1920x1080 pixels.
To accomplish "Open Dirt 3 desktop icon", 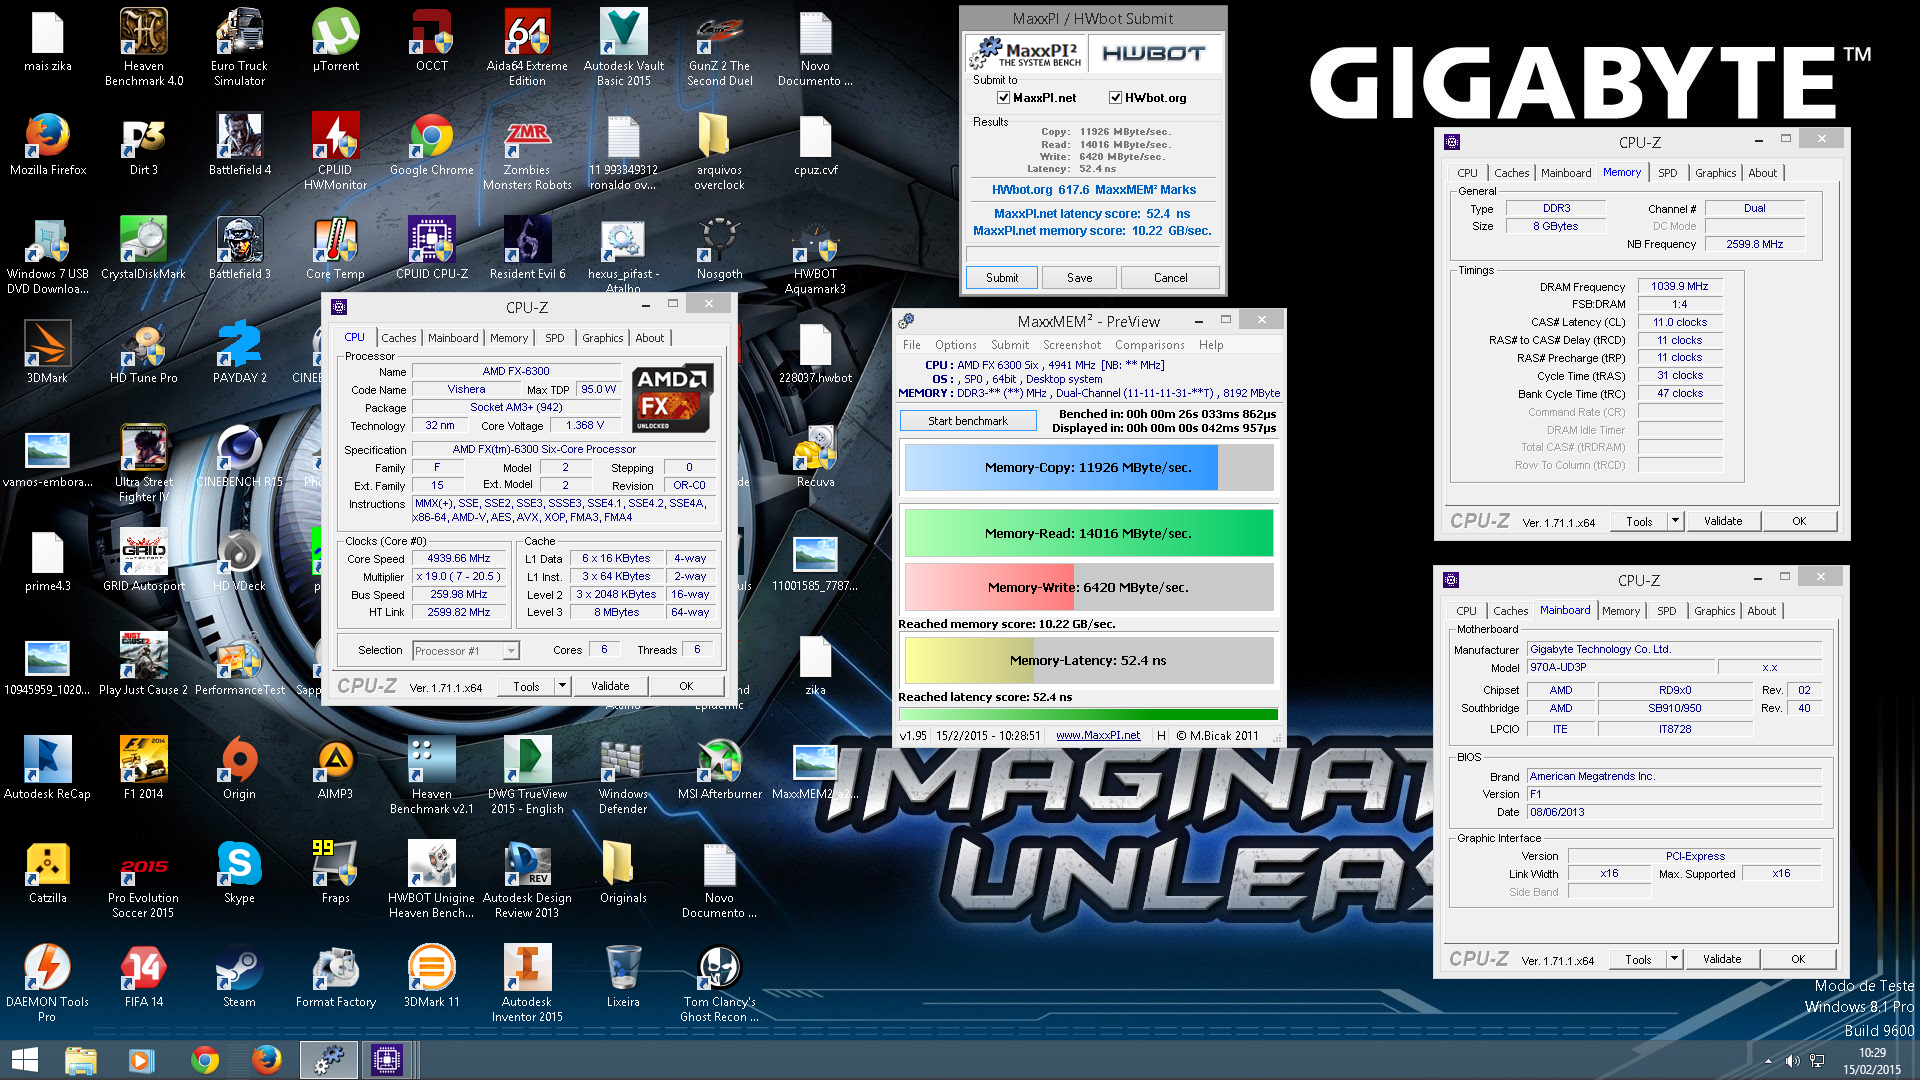I will pos(144,145).
